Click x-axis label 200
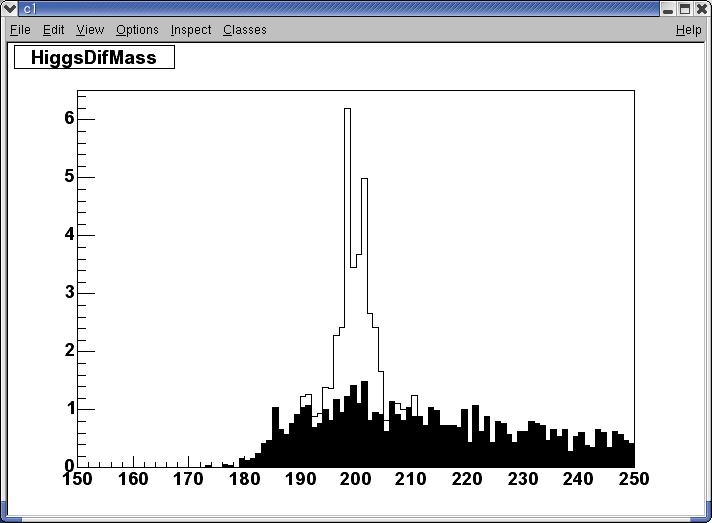Image resolution: width=712 pixels, height=523 pixels. pyautogui.click(x=356, y=479)
